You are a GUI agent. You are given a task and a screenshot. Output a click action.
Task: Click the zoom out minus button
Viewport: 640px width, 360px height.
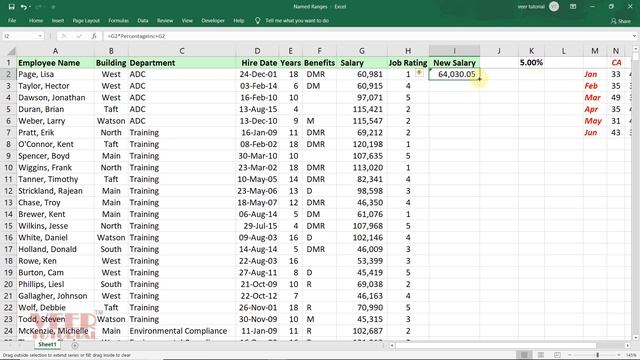click(x=570, y=355)
